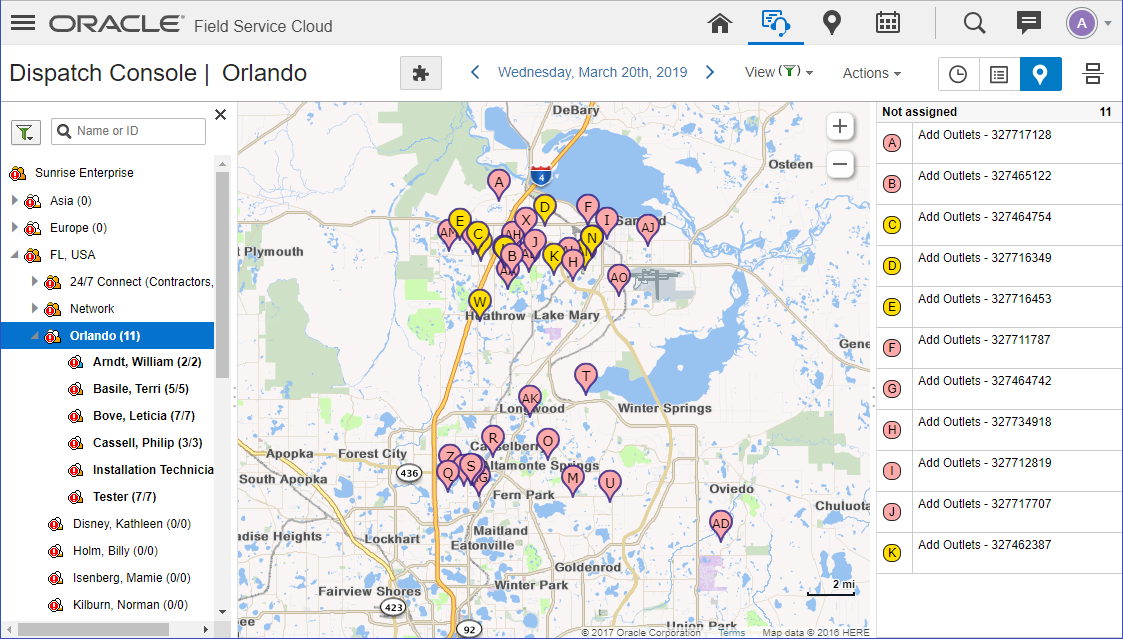Image resolution: width=1123 pixels, height=639 pixels.
Task: Expand the 24/7 Connect node
Action: point(34,282)
